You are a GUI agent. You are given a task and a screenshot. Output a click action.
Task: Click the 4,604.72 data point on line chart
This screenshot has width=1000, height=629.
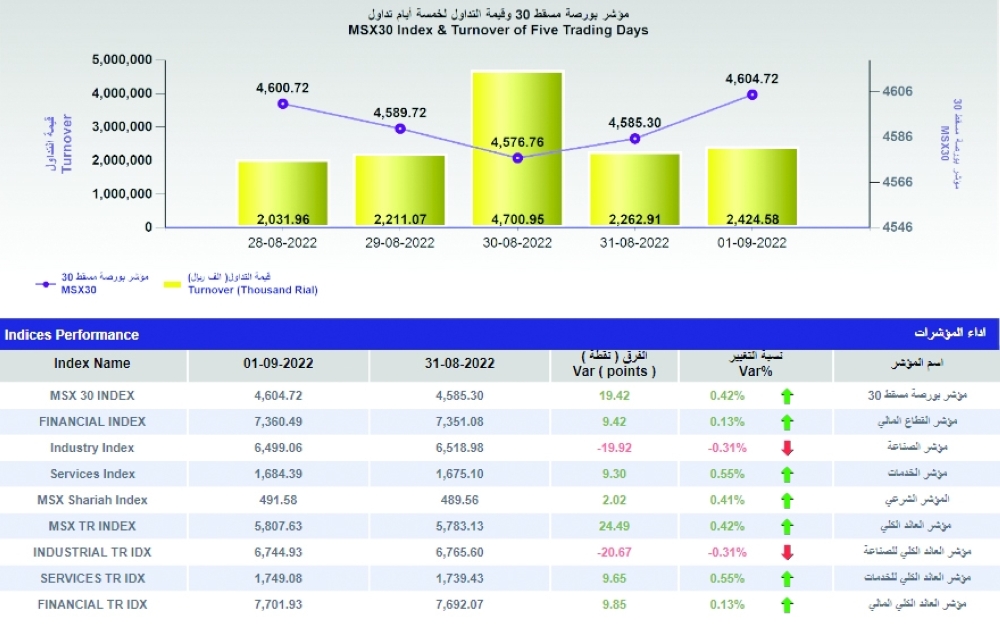(752, 95)
